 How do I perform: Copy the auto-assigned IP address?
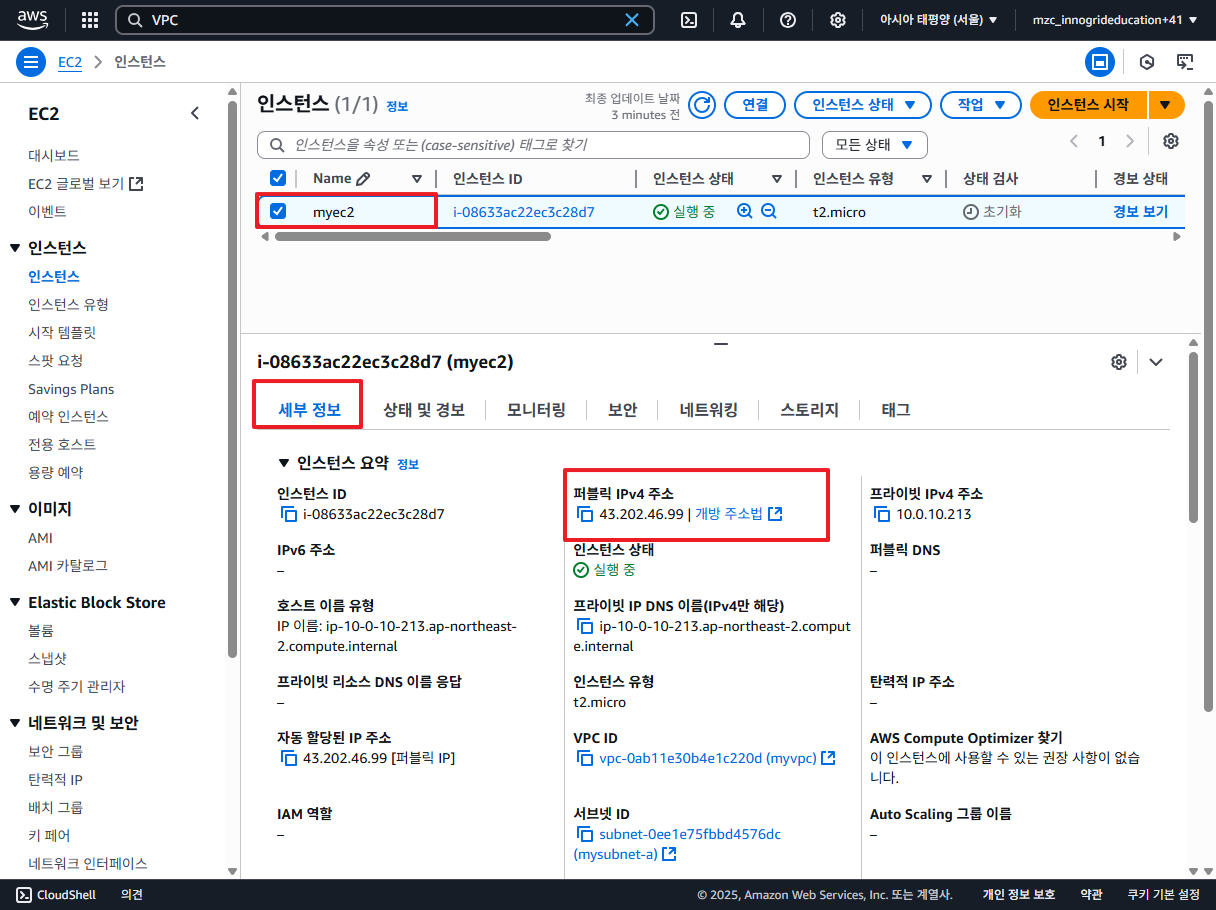(x=289, y=758)
